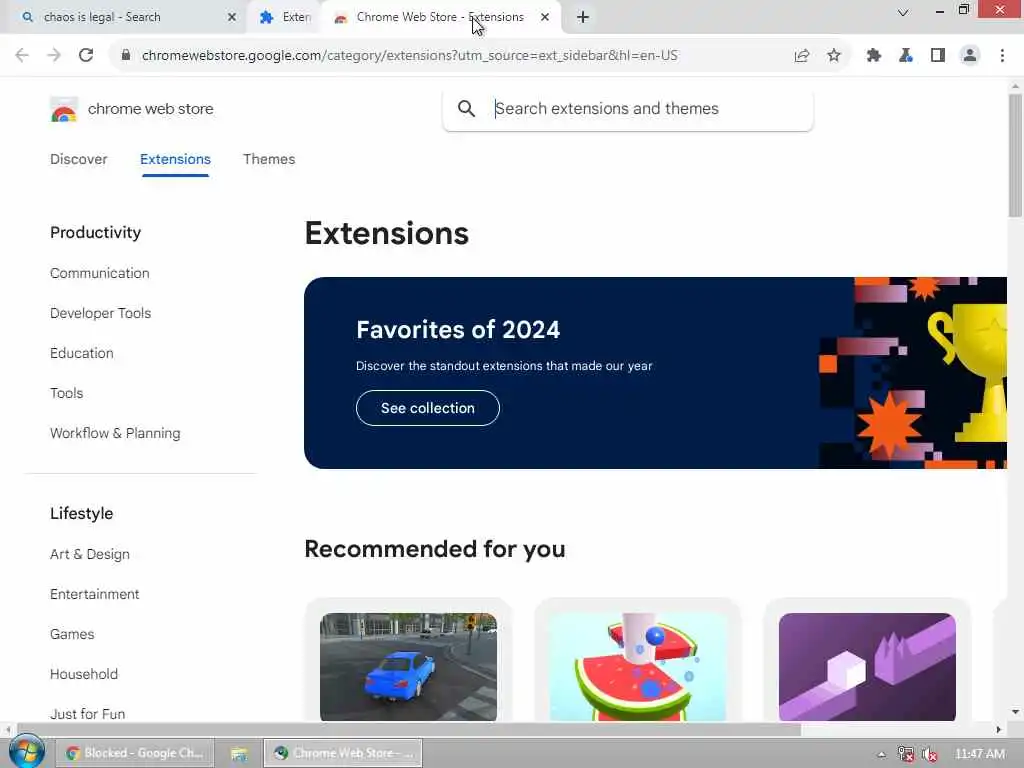Show hidden system tray icons arrow

(x=882, y=755)
